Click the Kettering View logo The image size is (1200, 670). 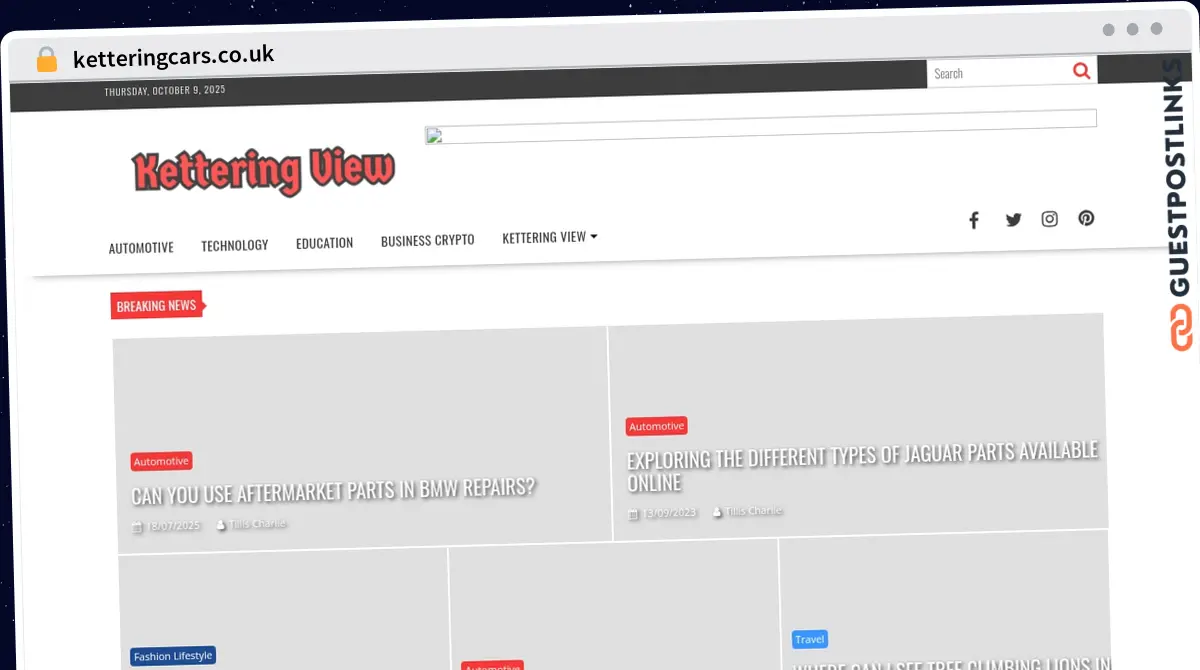point(264,172)
